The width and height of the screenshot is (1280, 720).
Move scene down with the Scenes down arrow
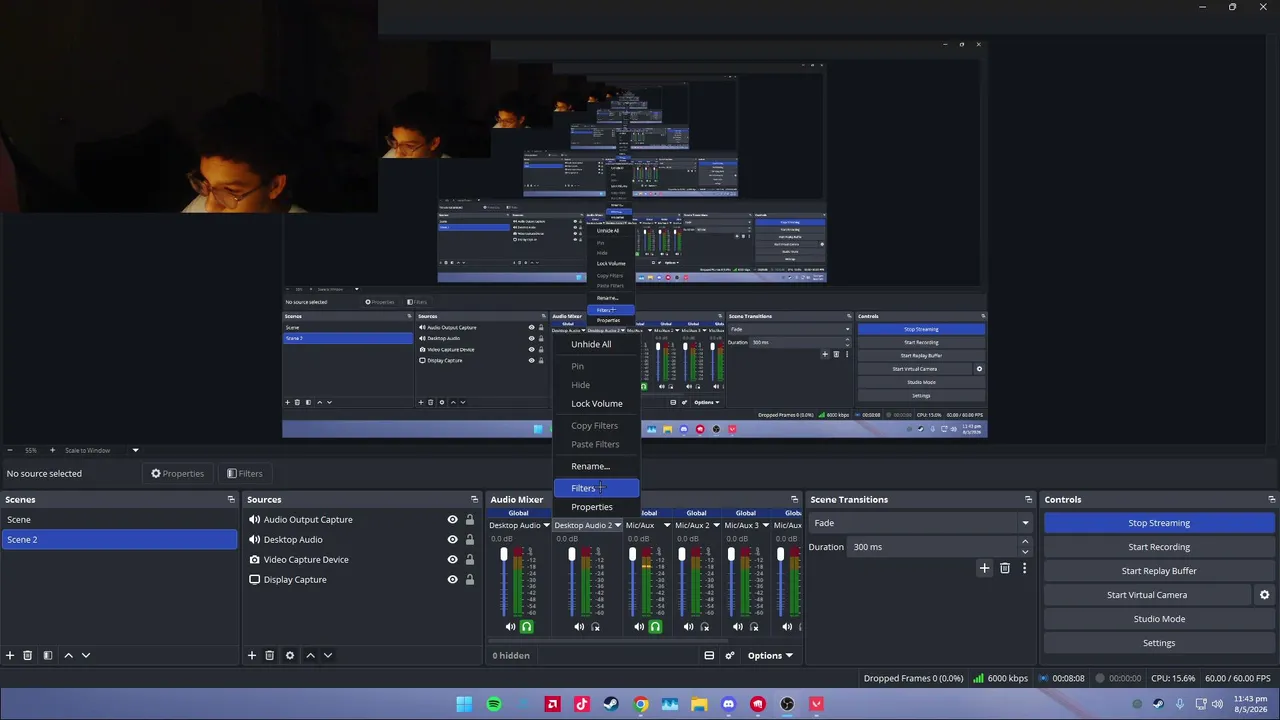[86, 655]
